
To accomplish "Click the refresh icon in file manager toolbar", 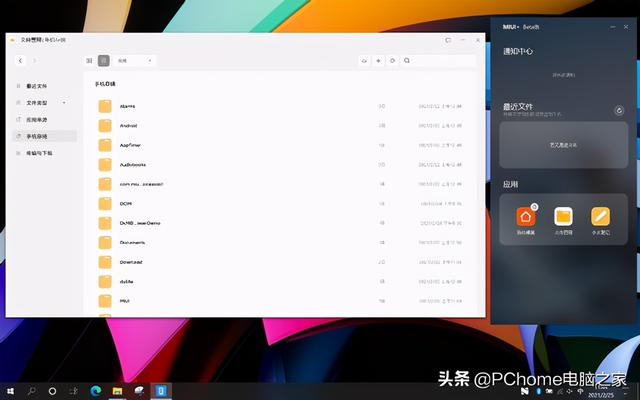I will click(393, 61).
